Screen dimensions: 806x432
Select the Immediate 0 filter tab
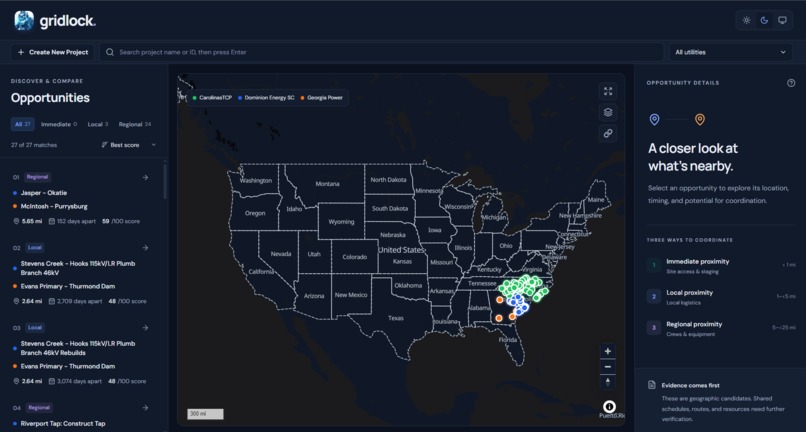[59, 124]
